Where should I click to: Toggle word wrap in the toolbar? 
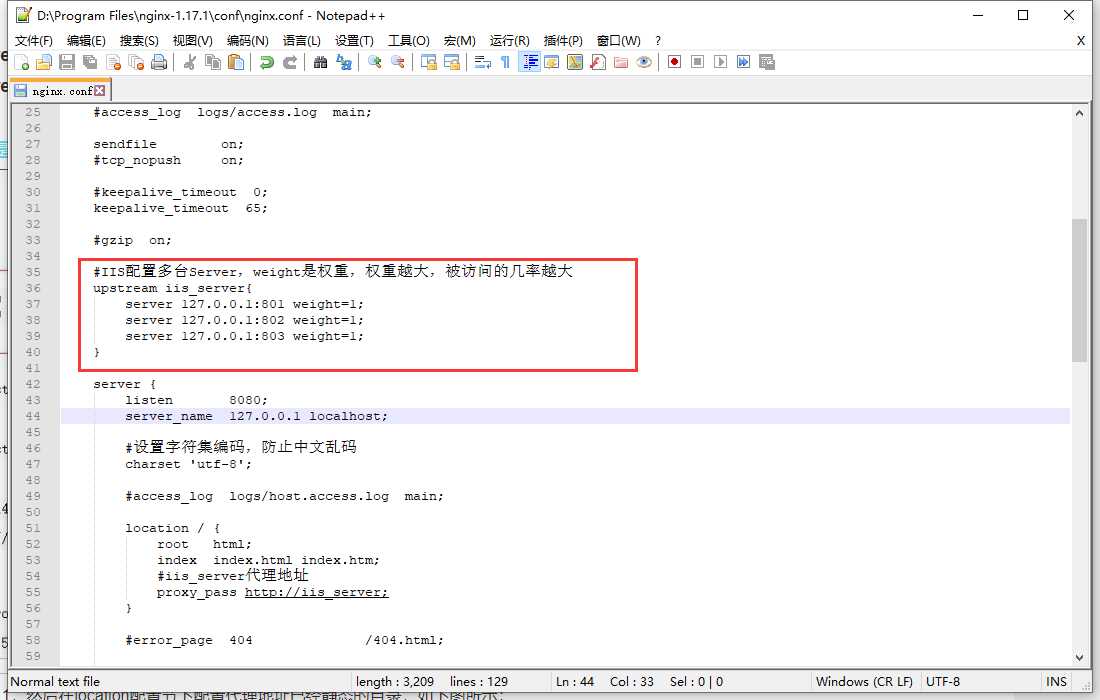click(x=483, y=62)
